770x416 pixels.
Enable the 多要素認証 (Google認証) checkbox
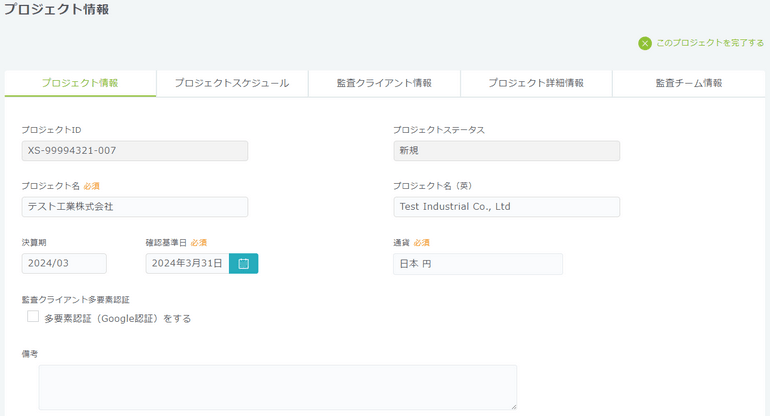33,317
